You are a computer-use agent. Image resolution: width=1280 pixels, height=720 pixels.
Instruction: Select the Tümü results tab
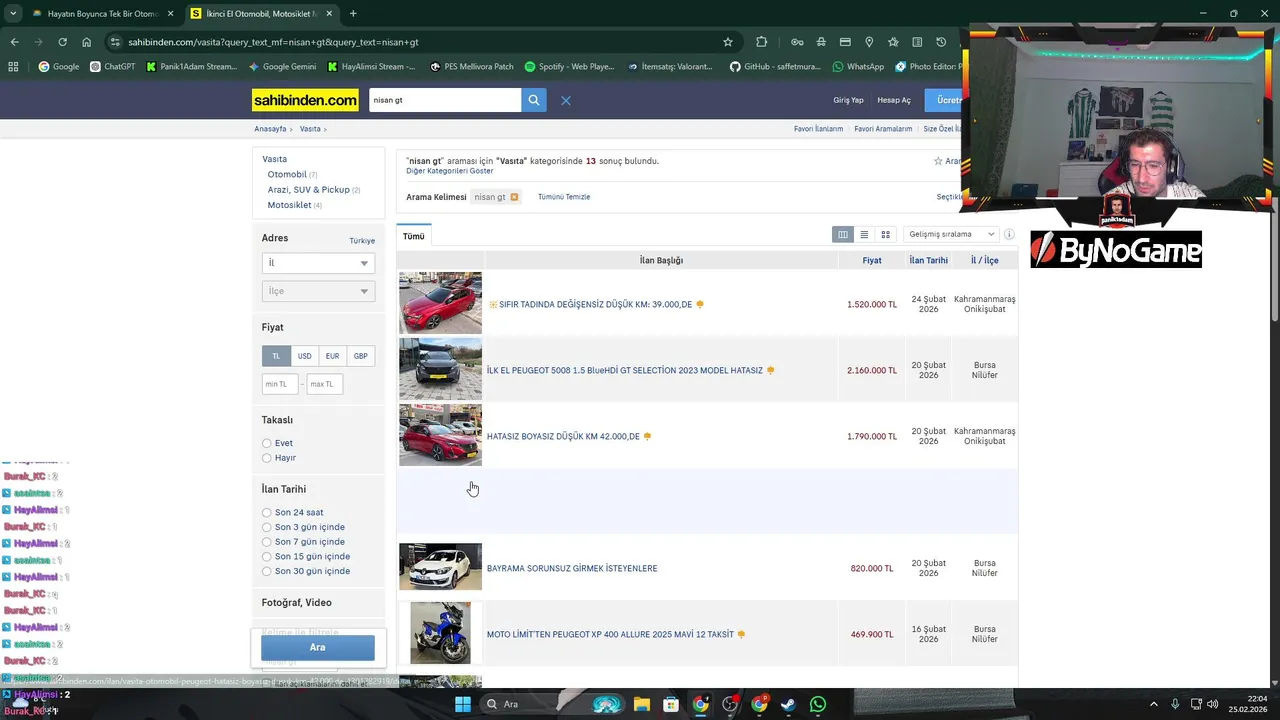click(414, 236)
